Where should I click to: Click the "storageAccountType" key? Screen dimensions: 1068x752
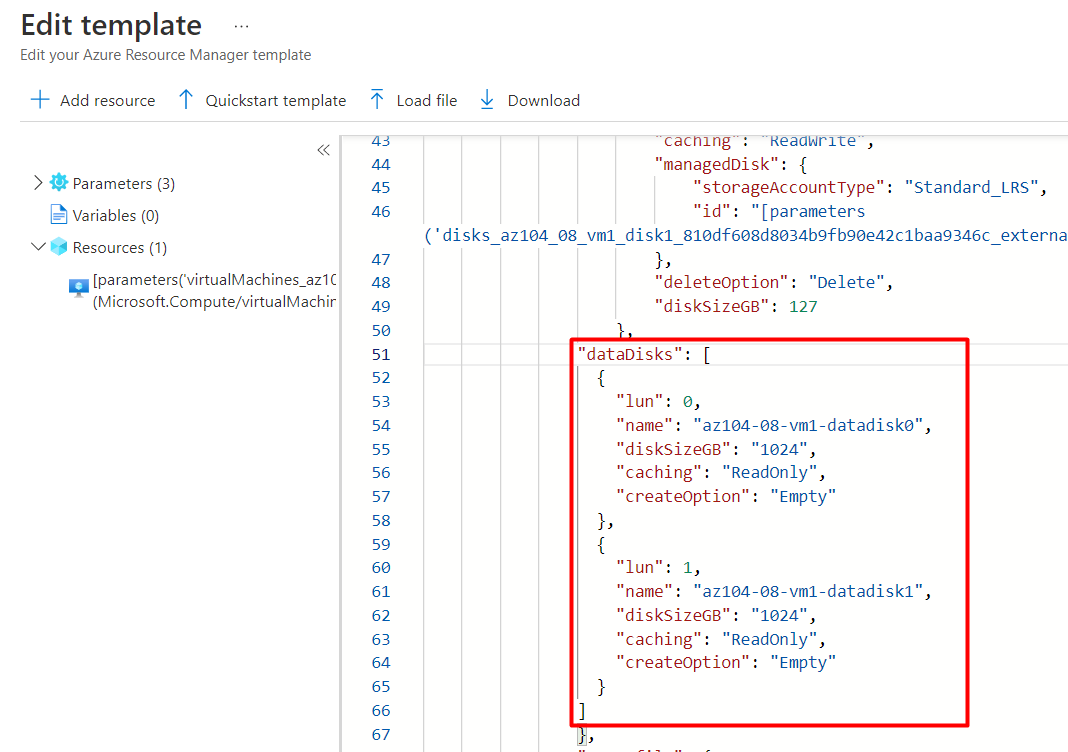click(789, 187)
